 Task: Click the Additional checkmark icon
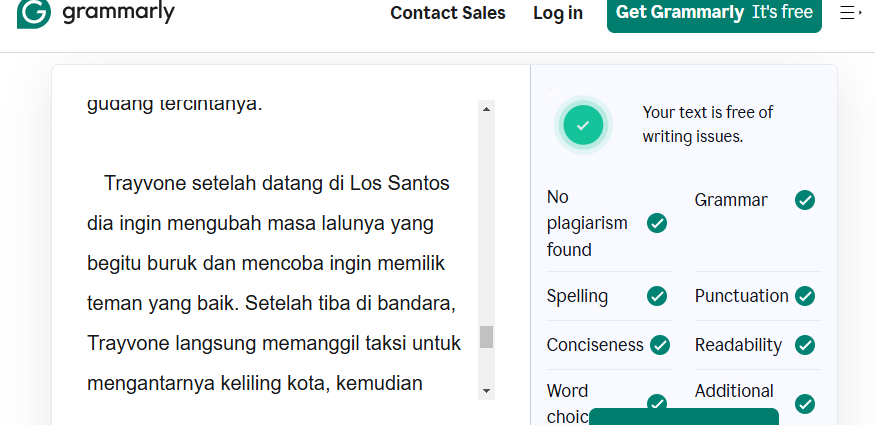point(805,404)
